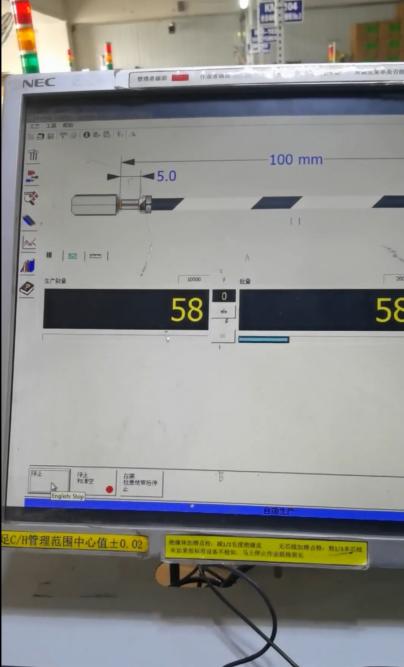Click the small button under the 0 counter
This screenshot has width=404, height=667.
[x=224, y=311]
